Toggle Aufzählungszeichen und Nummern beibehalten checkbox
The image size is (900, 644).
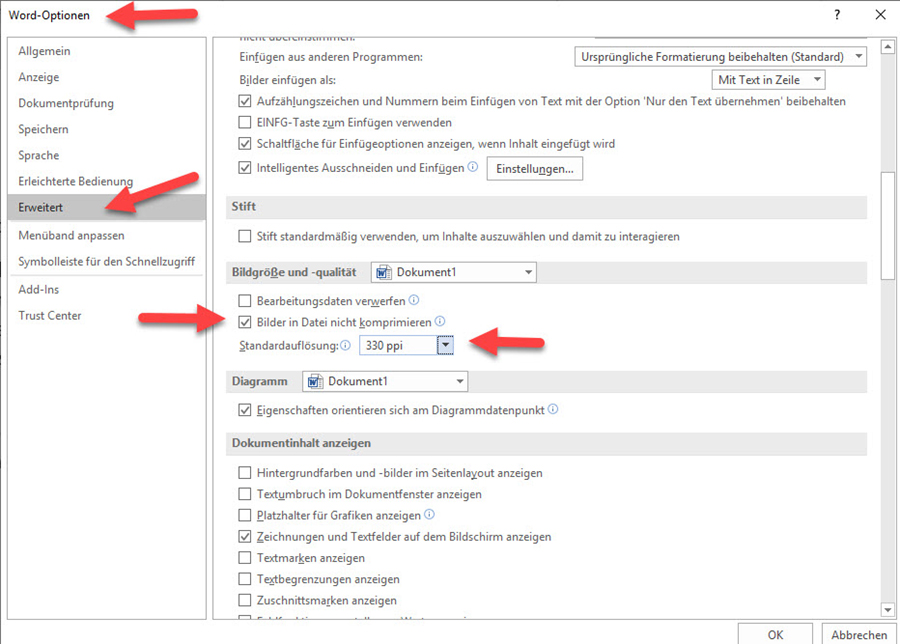245,101
